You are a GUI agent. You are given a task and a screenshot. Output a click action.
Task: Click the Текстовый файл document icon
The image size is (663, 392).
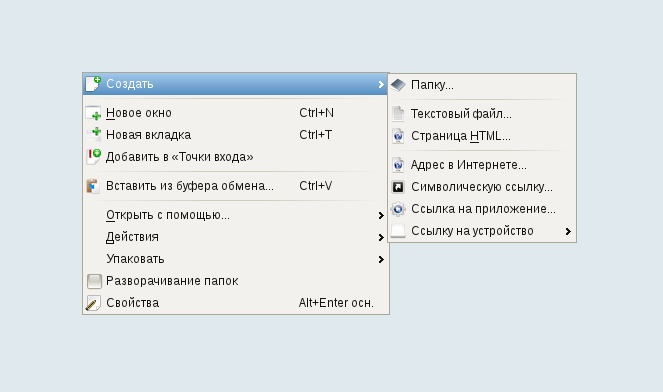(398, 114)
